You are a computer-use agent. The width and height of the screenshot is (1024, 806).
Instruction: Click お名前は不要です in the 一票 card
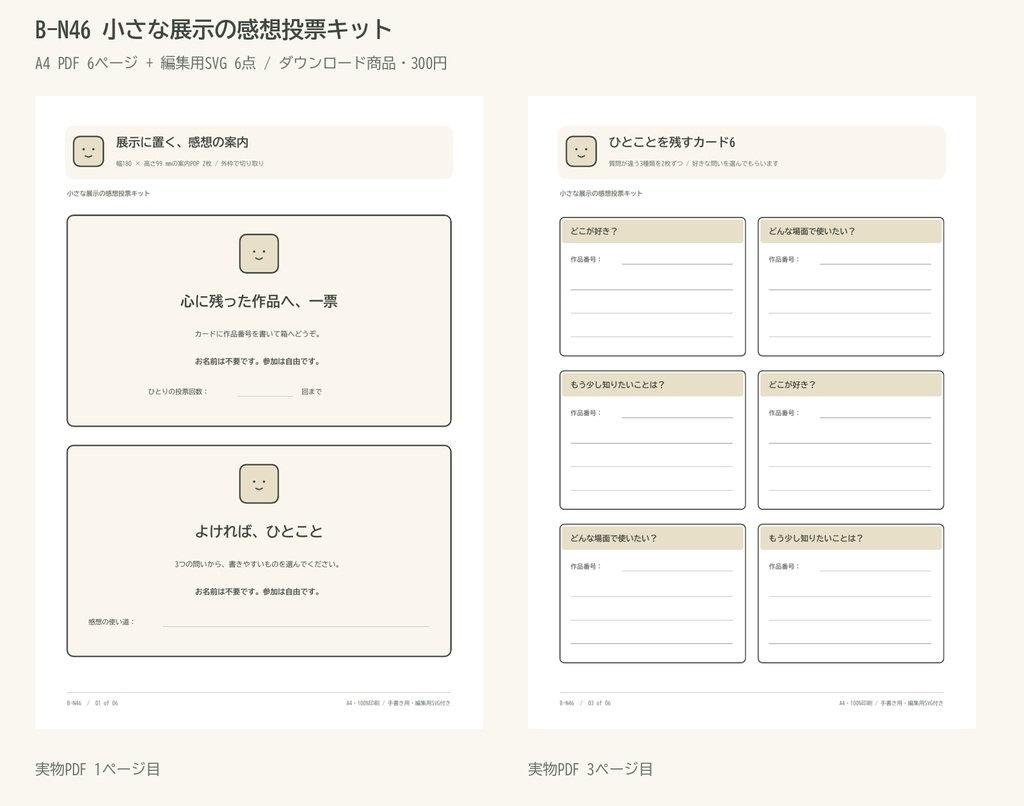227,361
